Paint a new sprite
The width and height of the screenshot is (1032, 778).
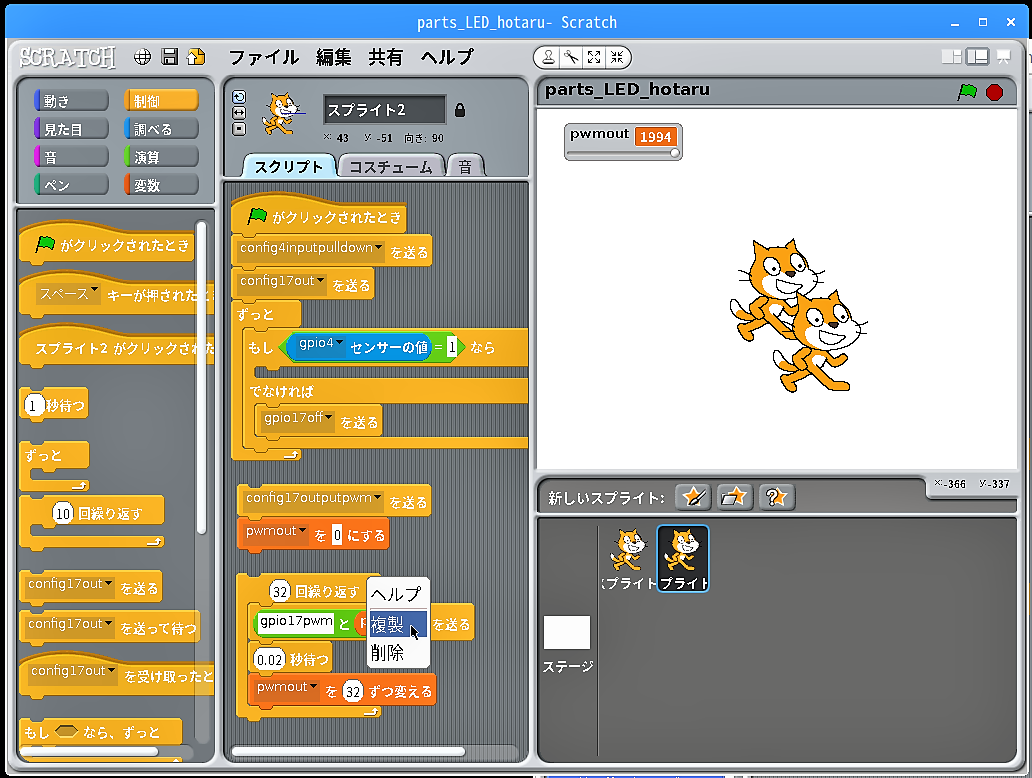pos(693,497)
